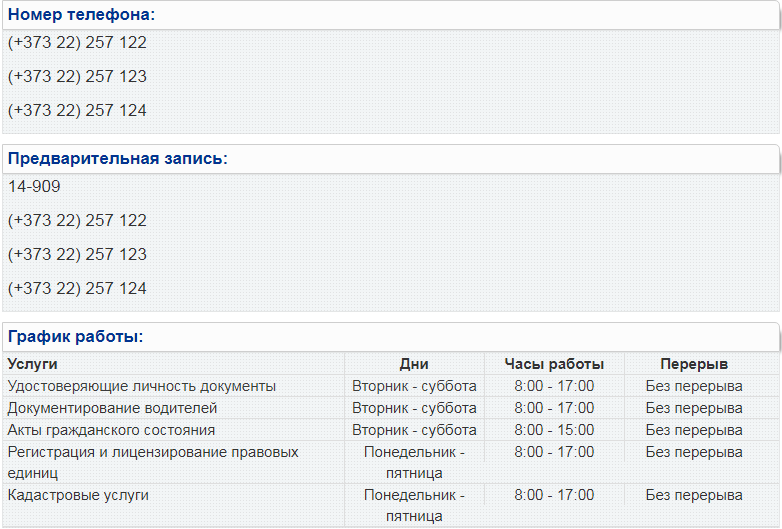Click 257 122 under Предварительная запись
The width and height of the screenshot is (782, 529).
77,220
